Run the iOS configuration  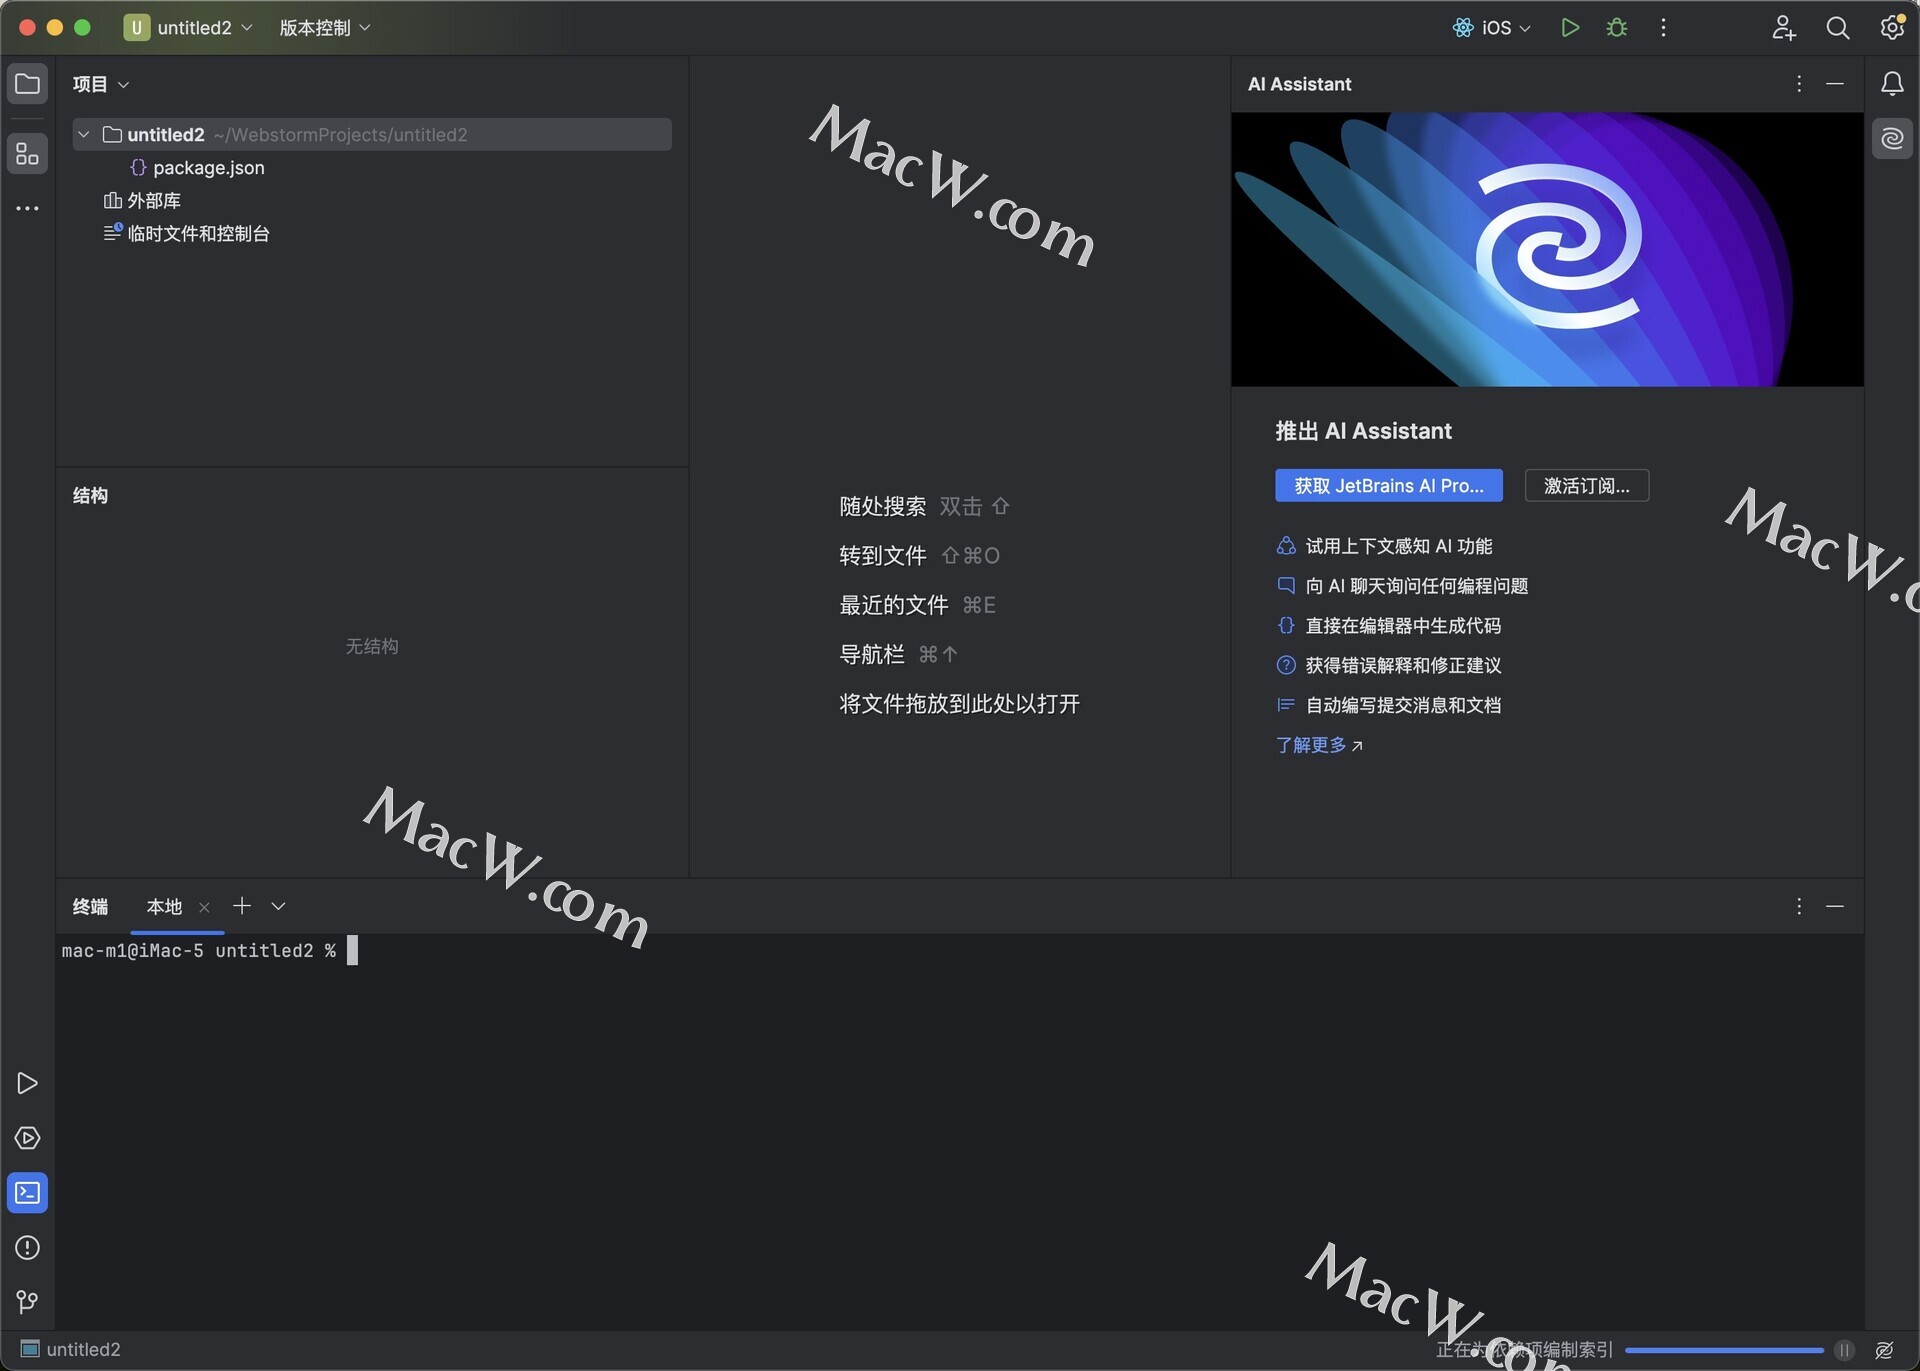point(1570,28)
